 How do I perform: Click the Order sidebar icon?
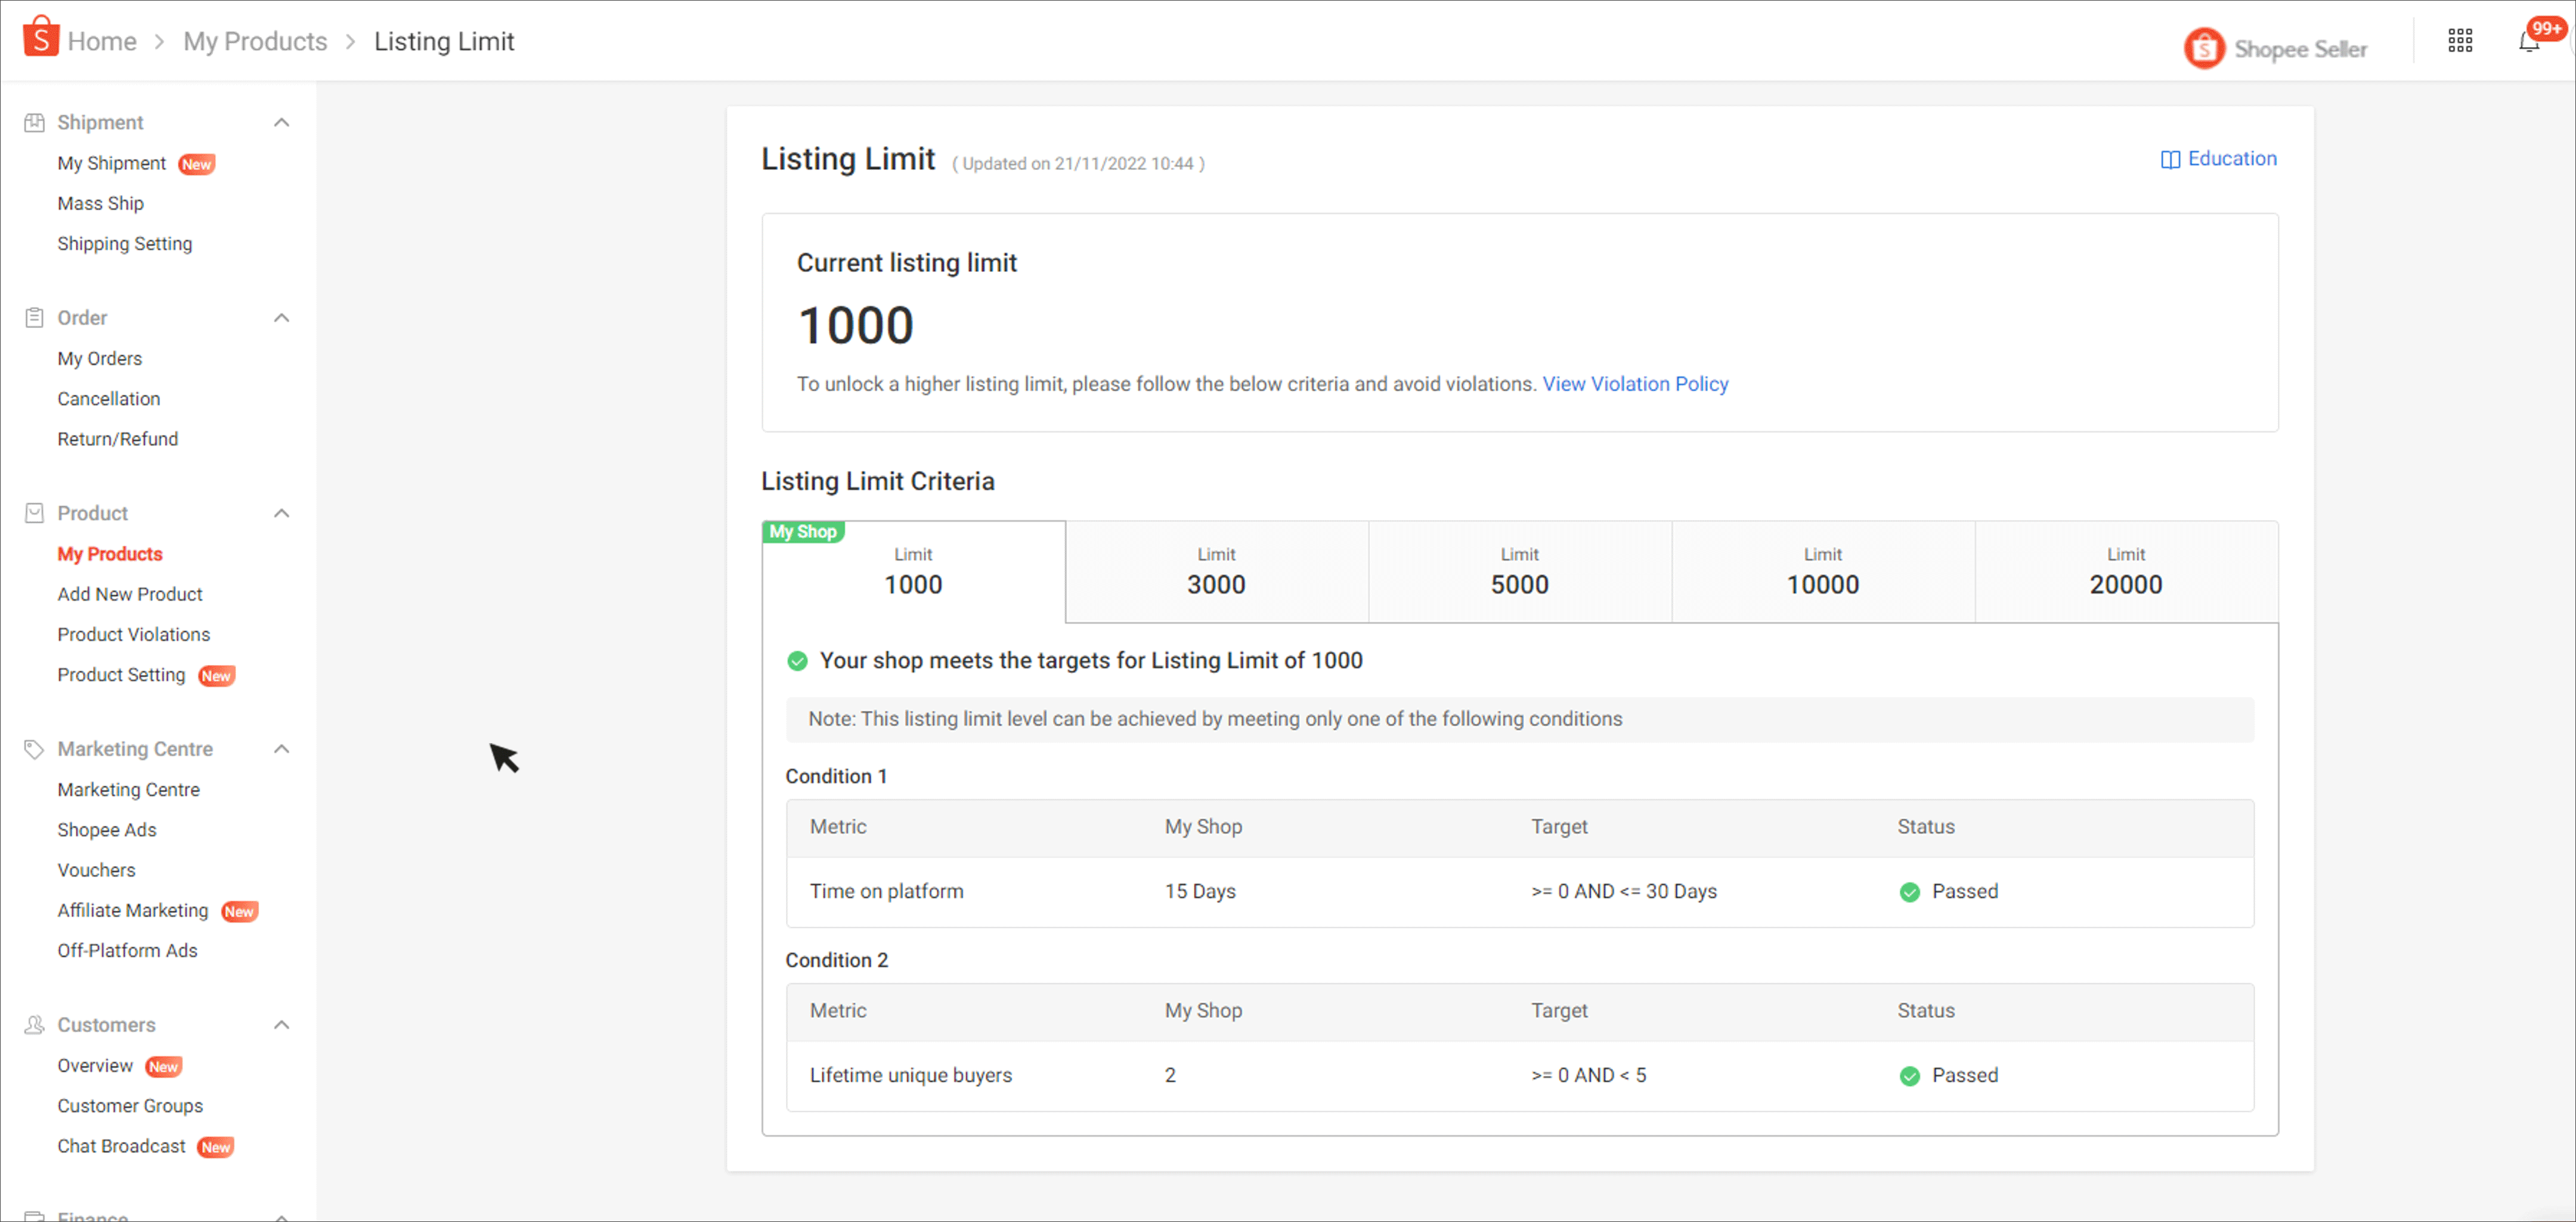(x=34, y=317)
